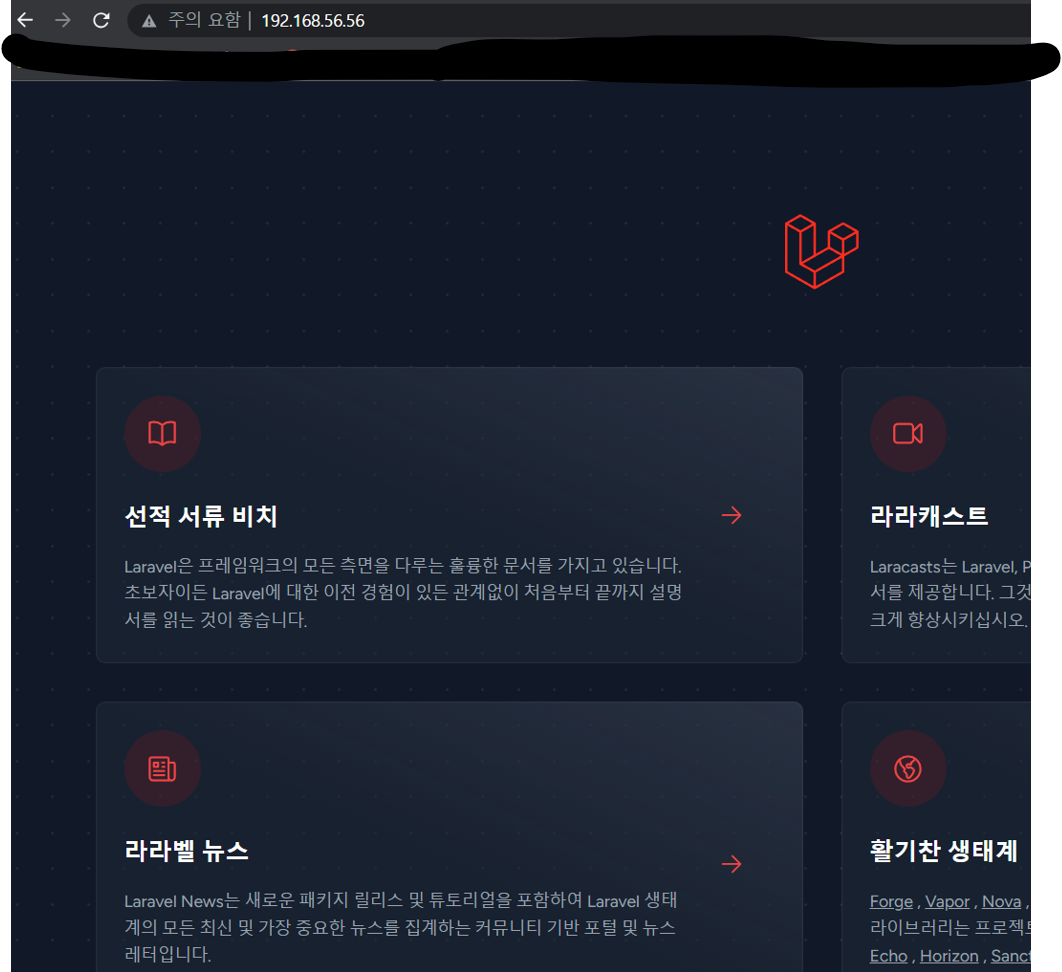
Task: Click the browser forward arrow
Action: (x=63, y=20)
